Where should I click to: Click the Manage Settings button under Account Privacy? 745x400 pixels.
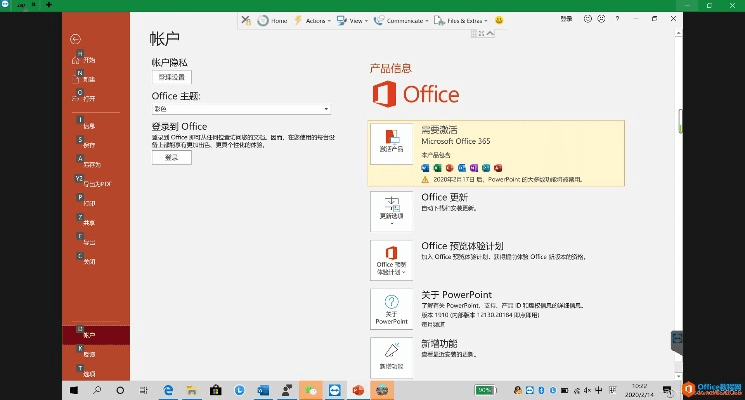click(171, 77)
